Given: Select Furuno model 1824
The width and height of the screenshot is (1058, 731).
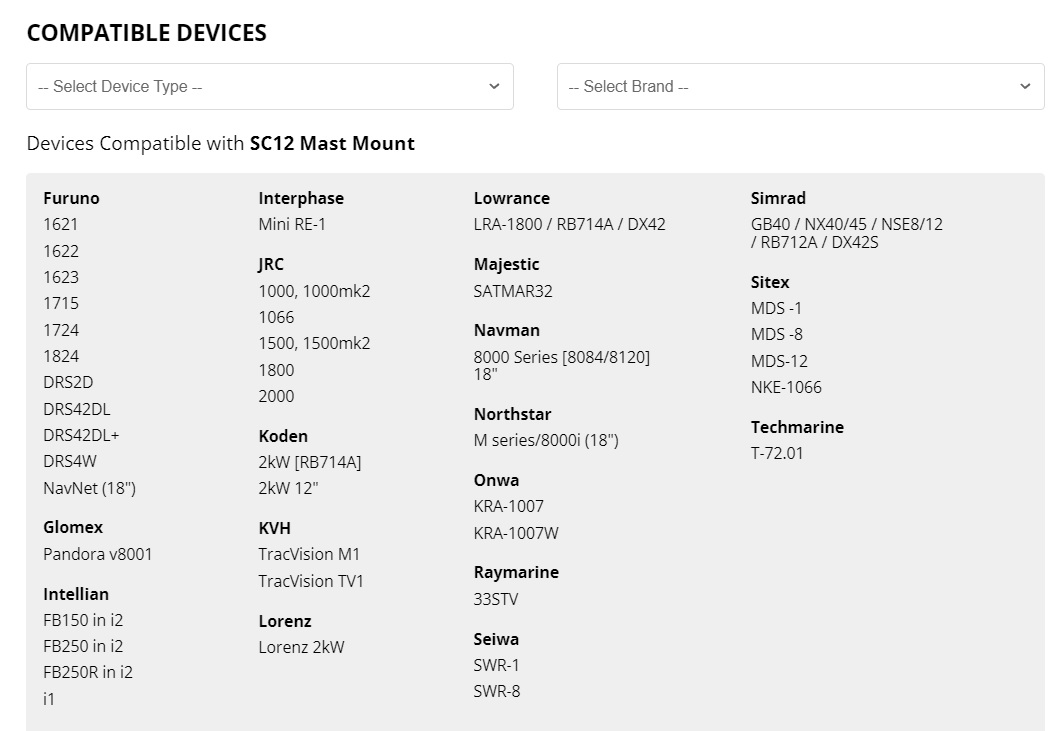Looking at the screenshot, I should [61, 356].
